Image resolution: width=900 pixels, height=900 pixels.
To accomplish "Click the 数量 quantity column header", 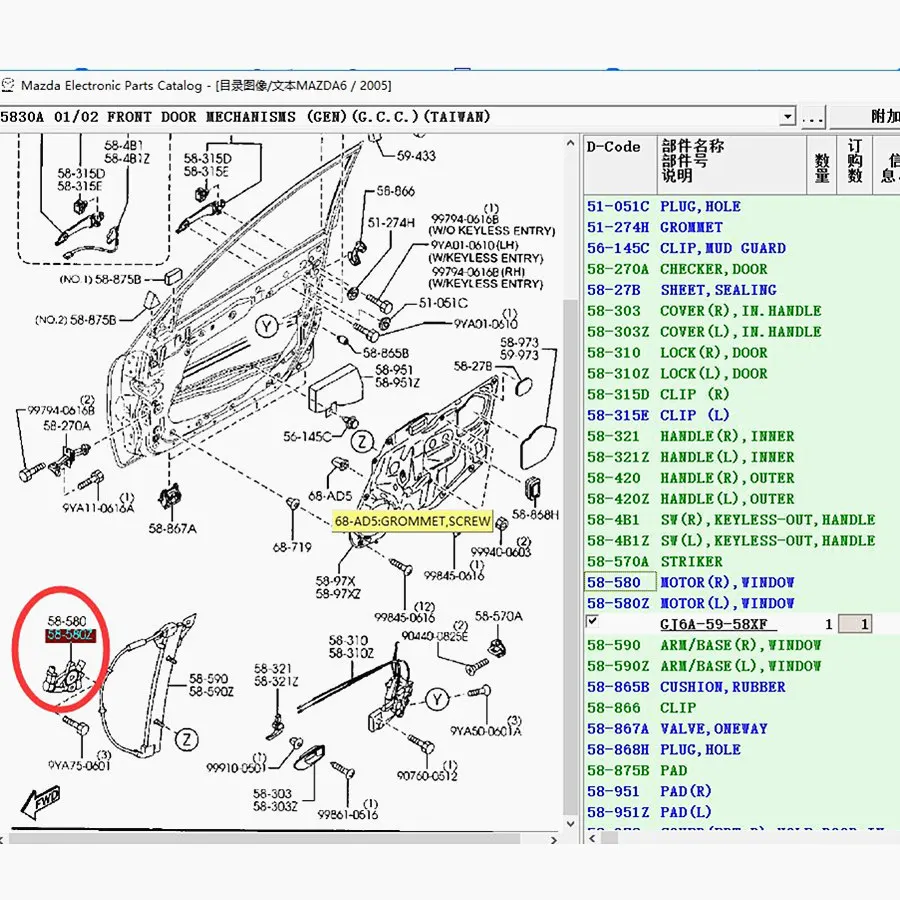I will coord(821,165).
